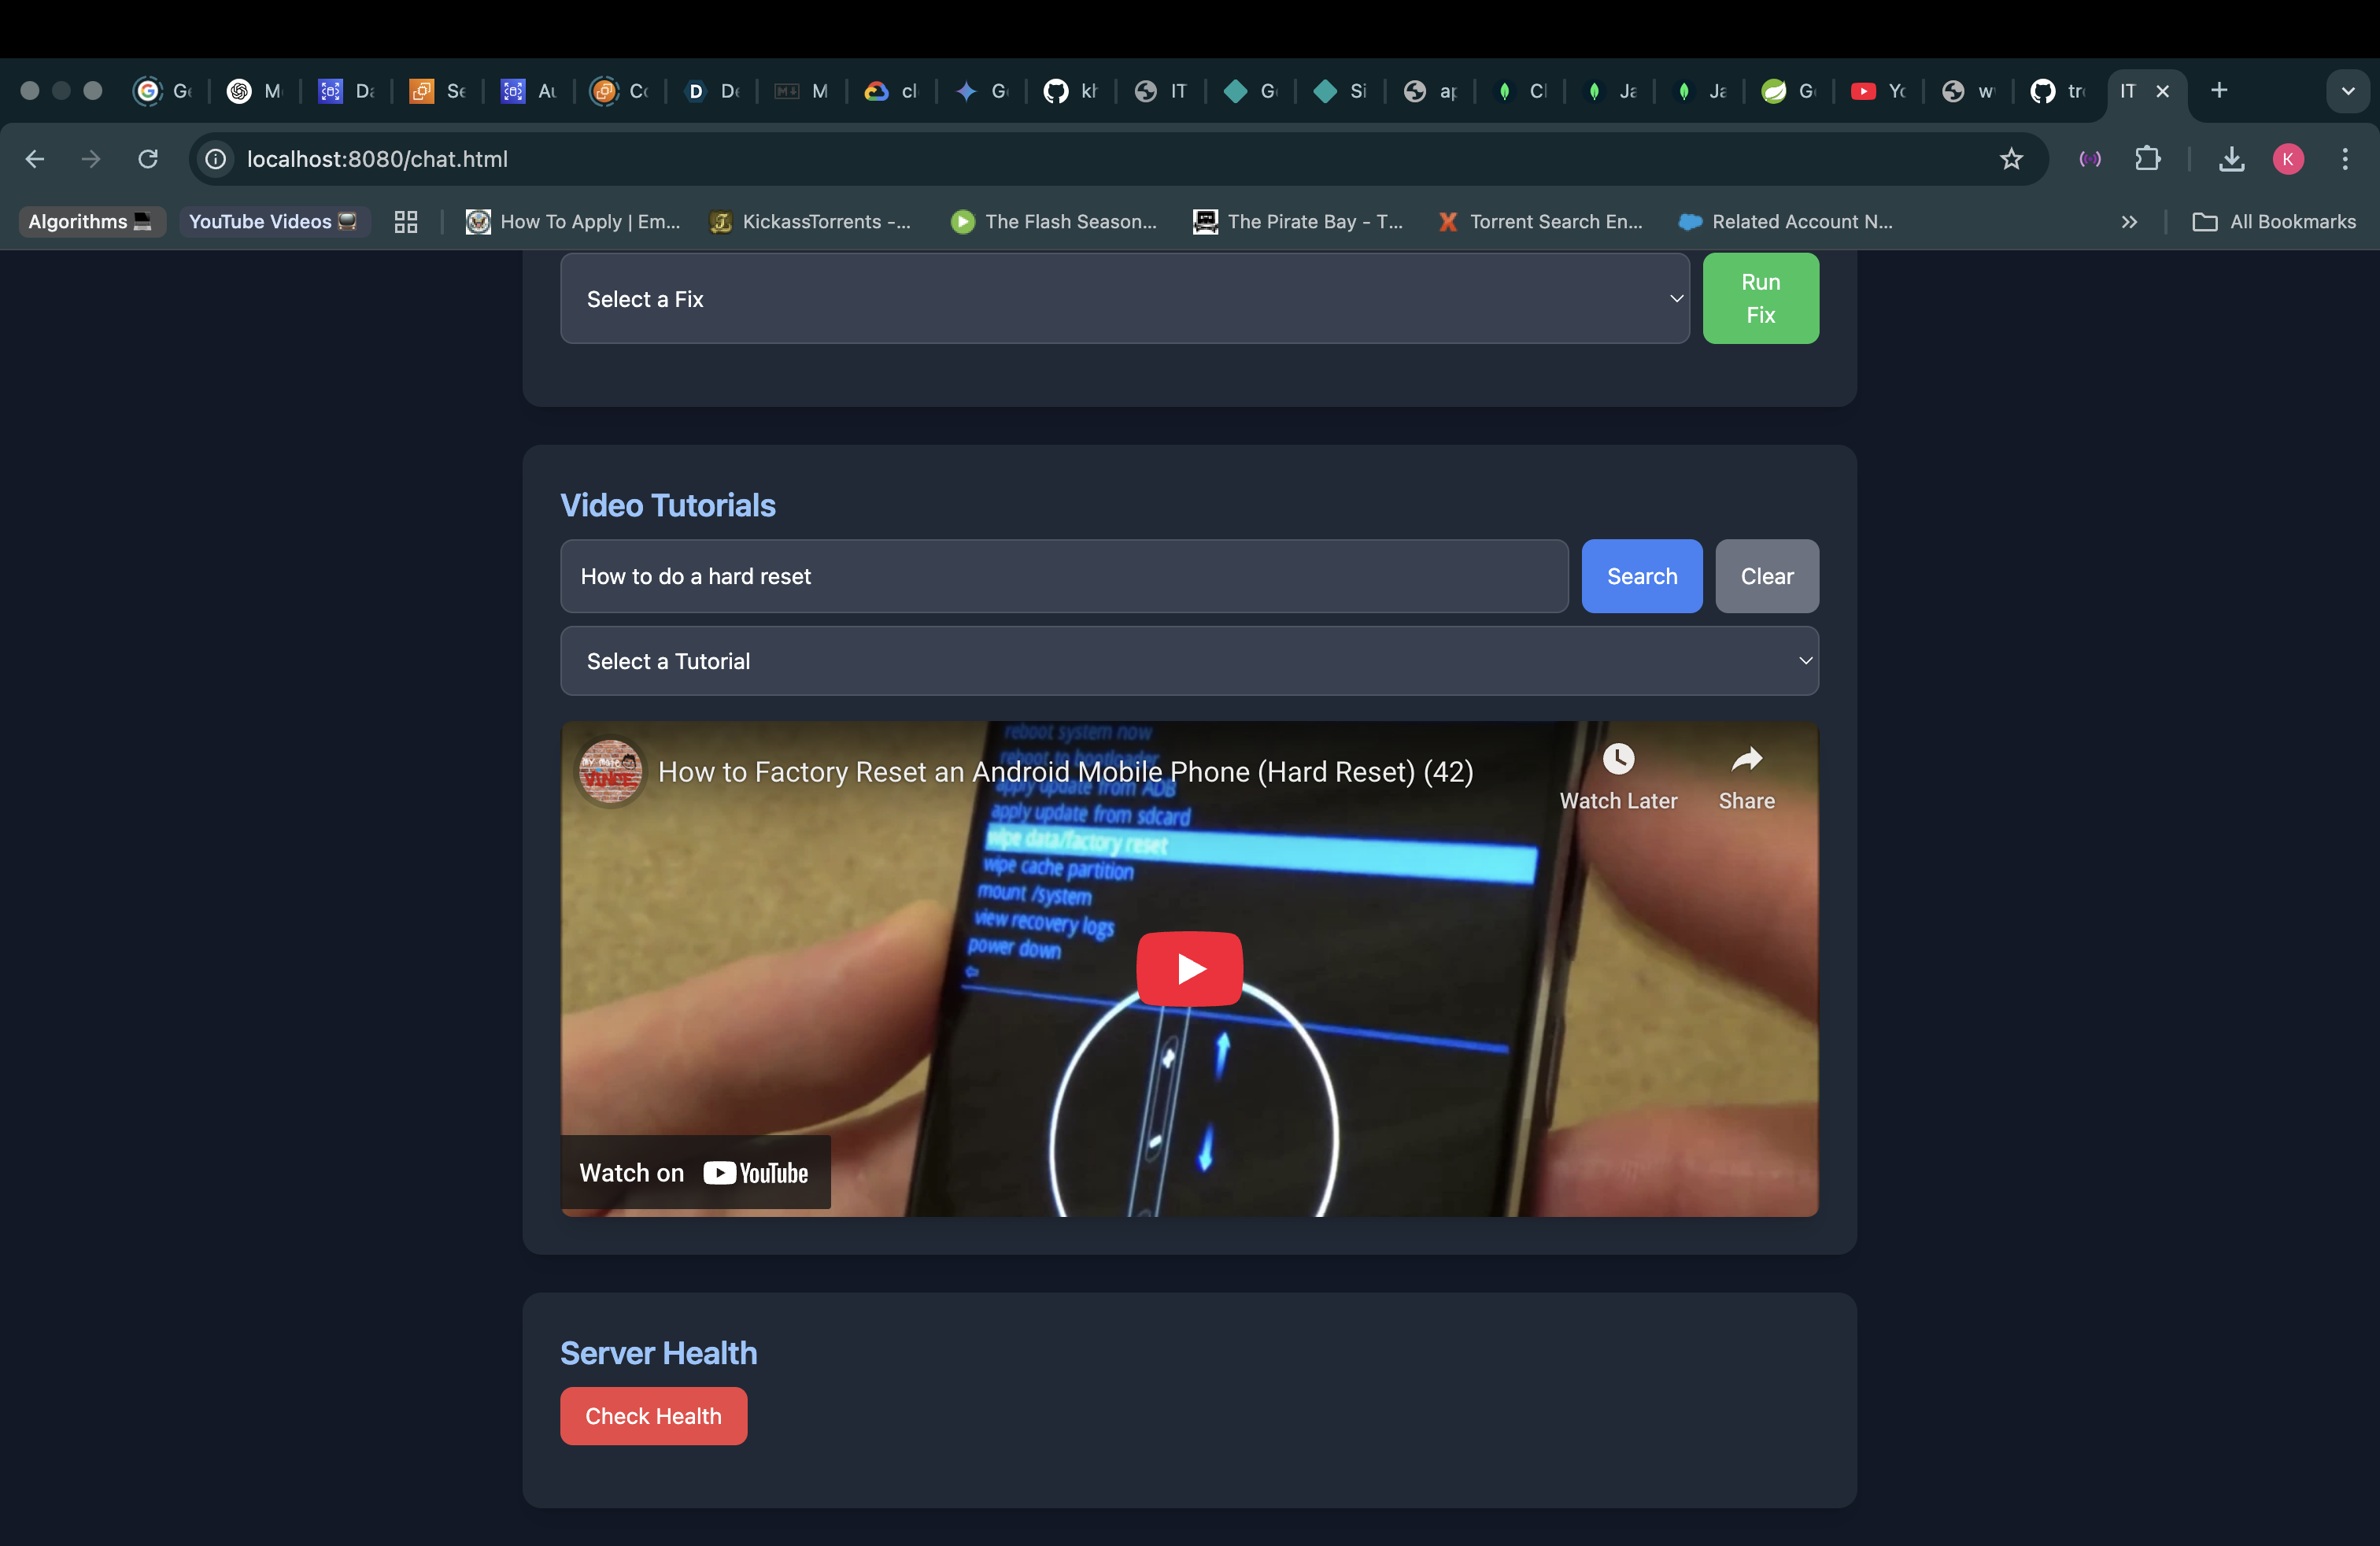The width and height of the screenshot is (2380, 1546).
Task: Open the browser Extensions puzzle icon
Action: click(2147, 159)
